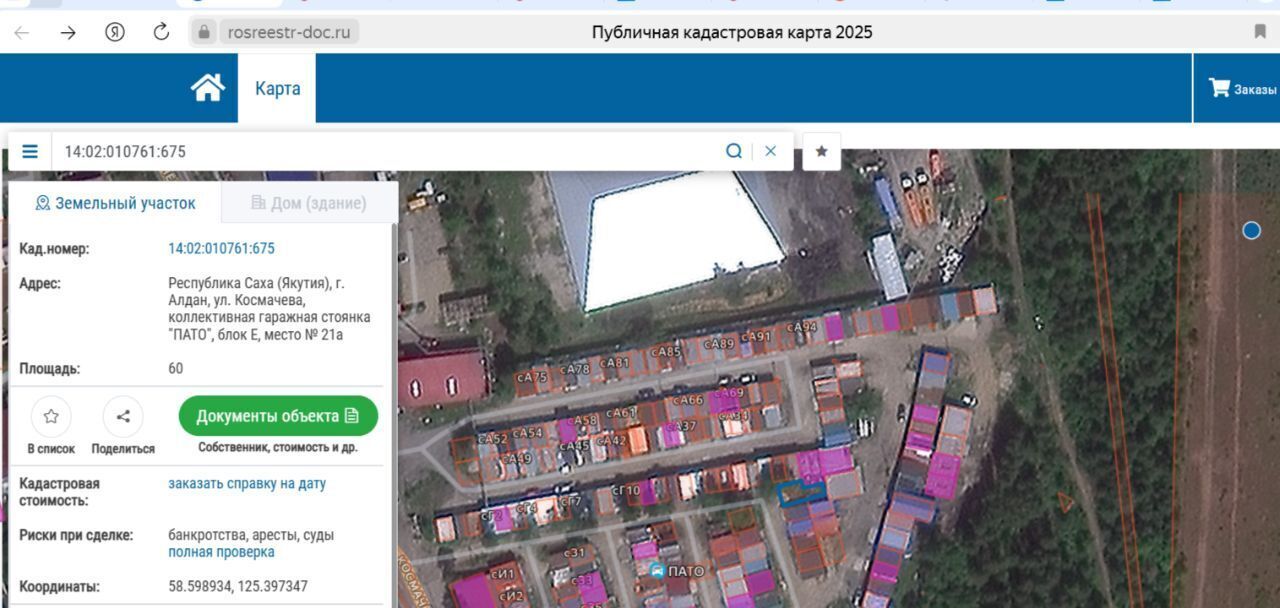Clear the search query
The width and height of the screenshot is (1280, 608).
coord(770,151)
